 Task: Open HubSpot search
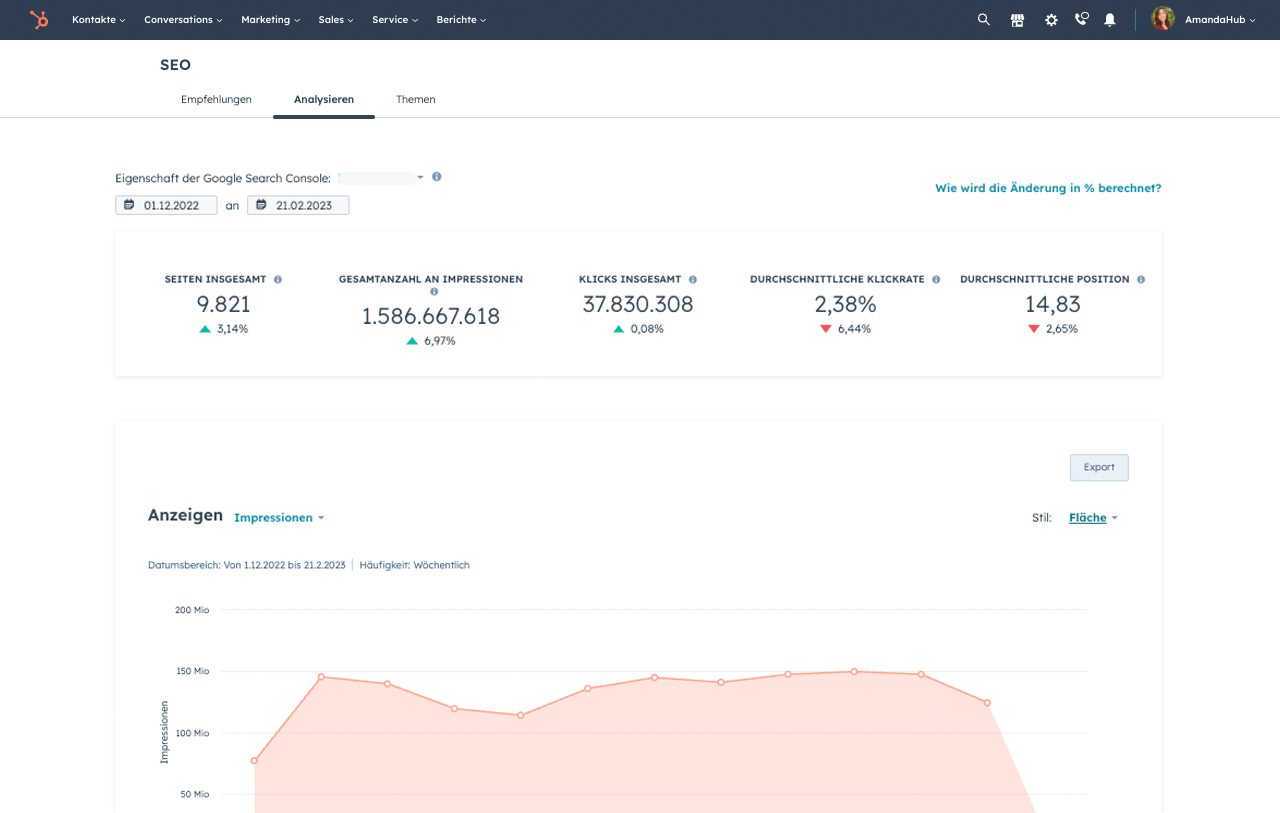pos(983,19)
